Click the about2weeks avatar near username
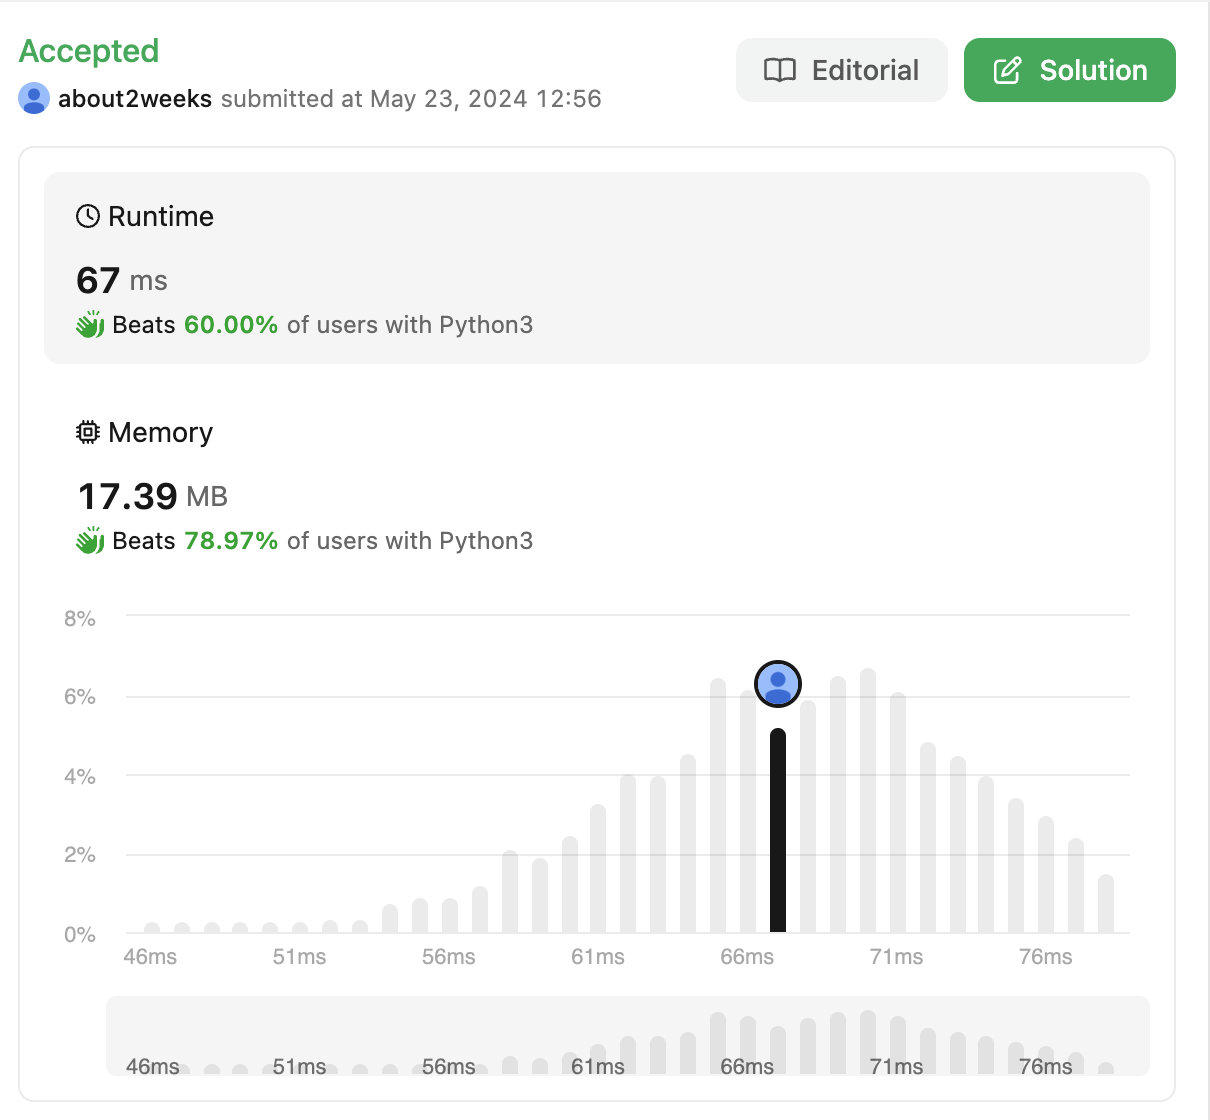 click(34, 98)
